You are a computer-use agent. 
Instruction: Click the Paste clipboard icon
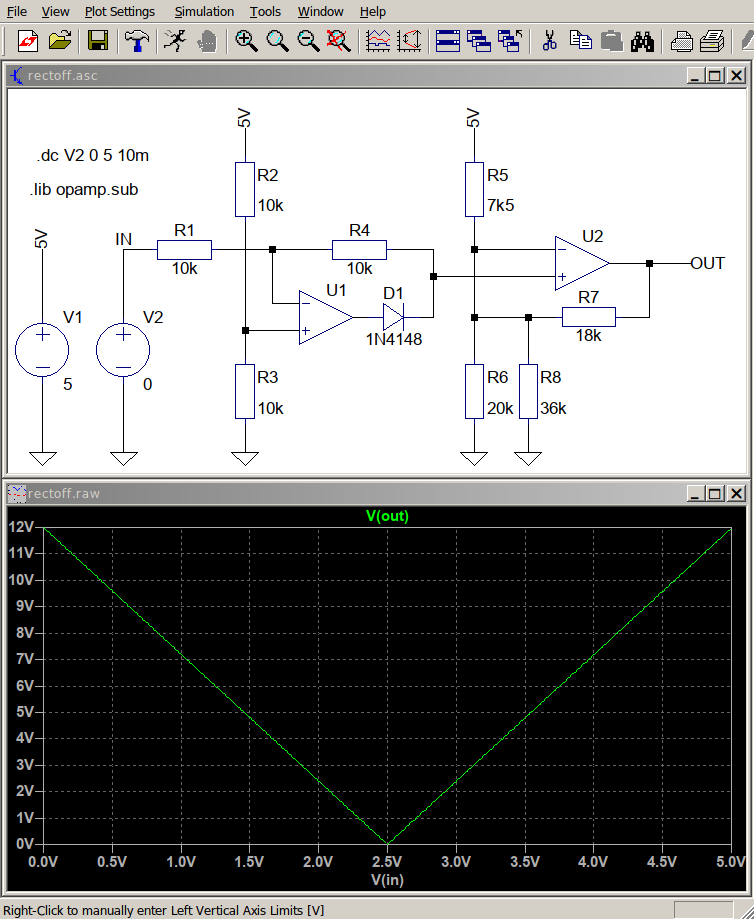tap(612, 41)
